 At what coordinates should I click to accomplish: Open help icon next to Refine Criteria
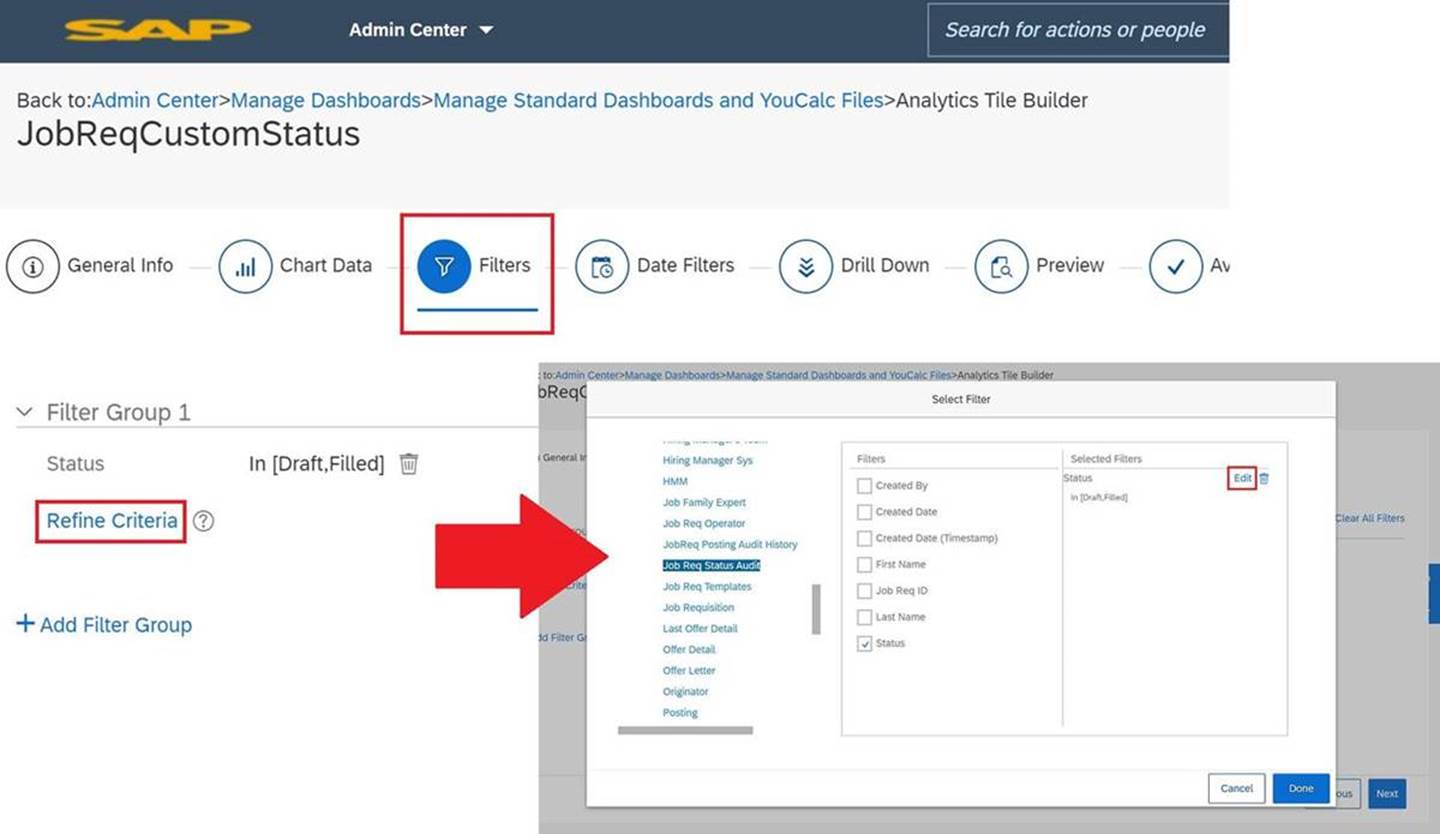203,521
